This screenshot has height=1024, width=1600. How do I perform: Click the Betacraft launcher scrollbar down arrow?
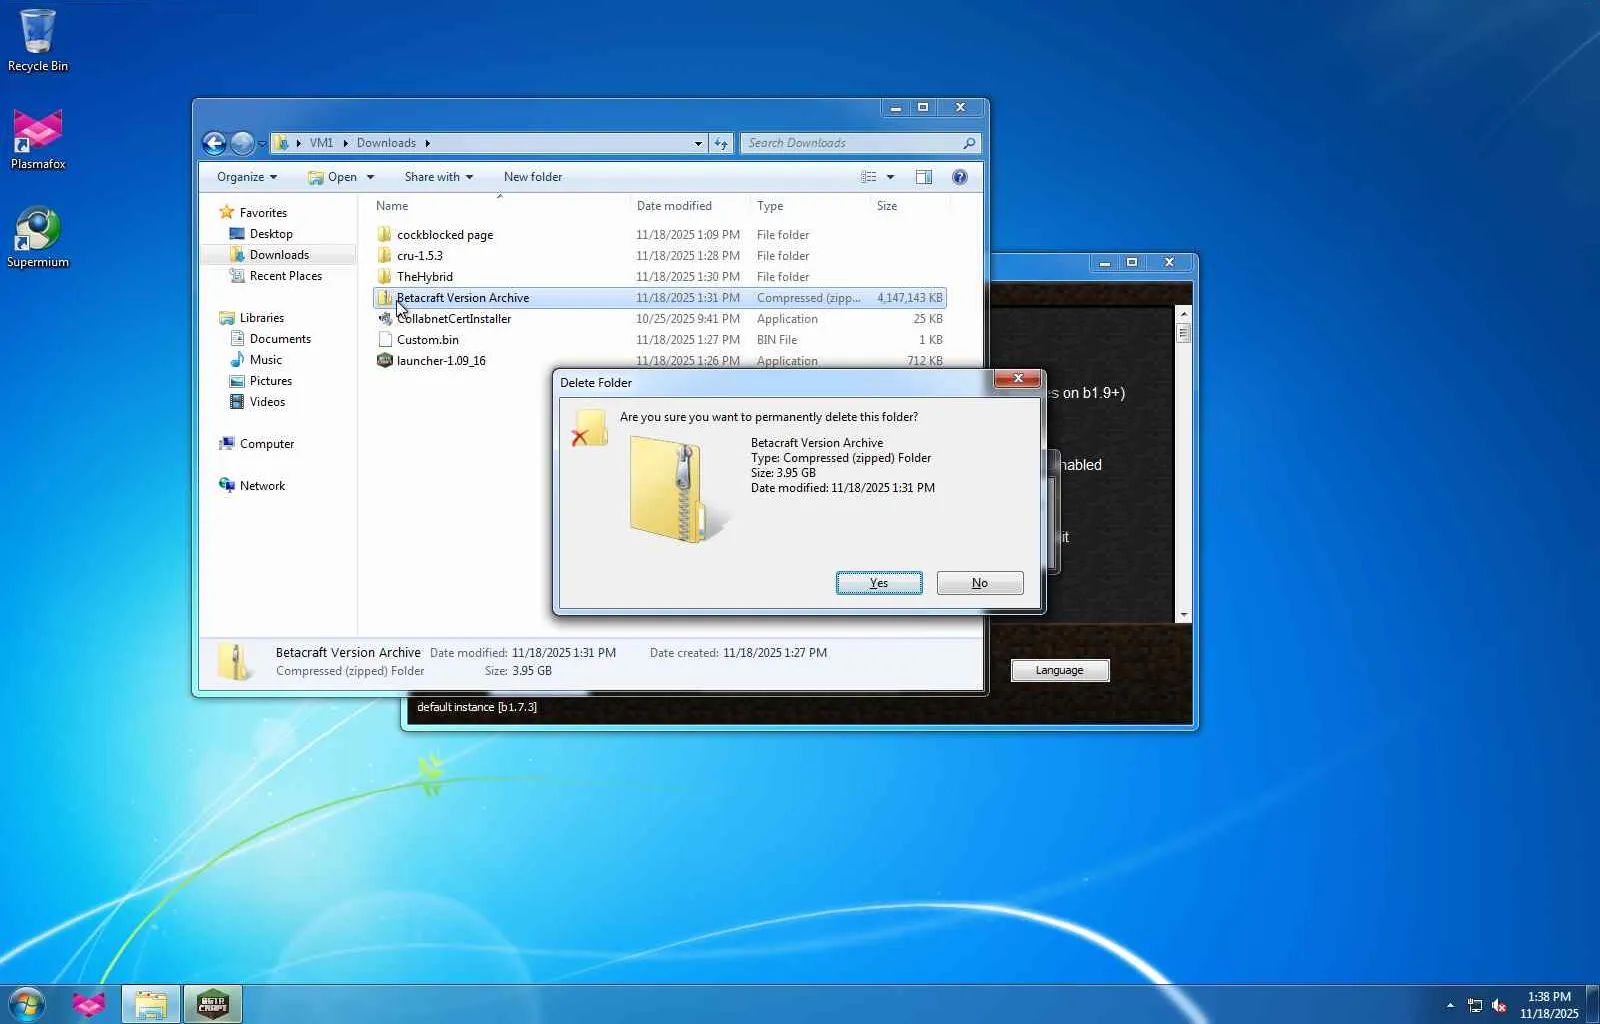click(x=1184, y=615)
